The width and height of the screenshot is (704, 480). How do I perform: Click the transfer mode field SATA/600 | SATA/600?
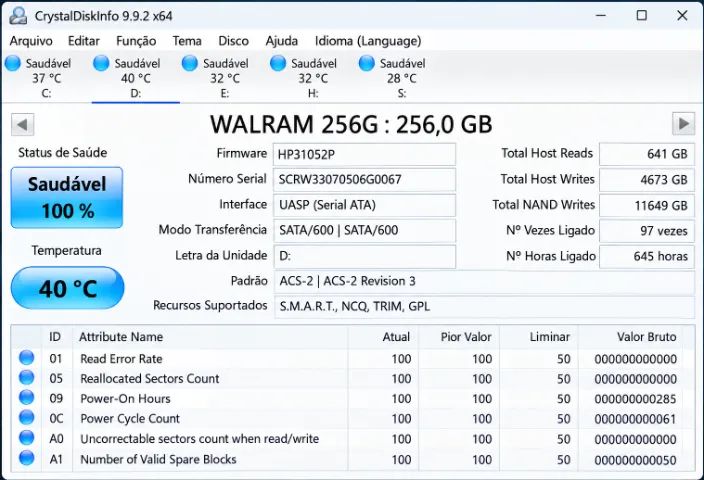pyautogui.click(x=364, y=230)
